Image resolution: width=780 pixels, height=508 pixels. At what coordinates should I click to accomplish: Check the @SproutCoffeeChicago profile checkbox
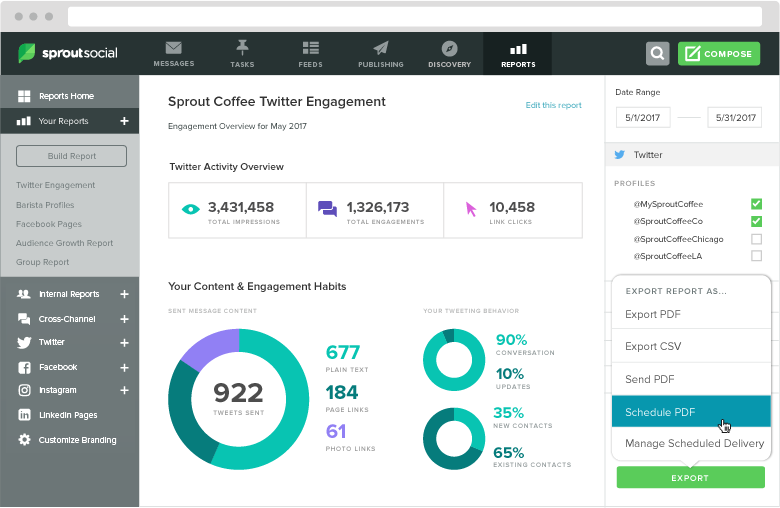pyautogui.click(x=756, y=239)
